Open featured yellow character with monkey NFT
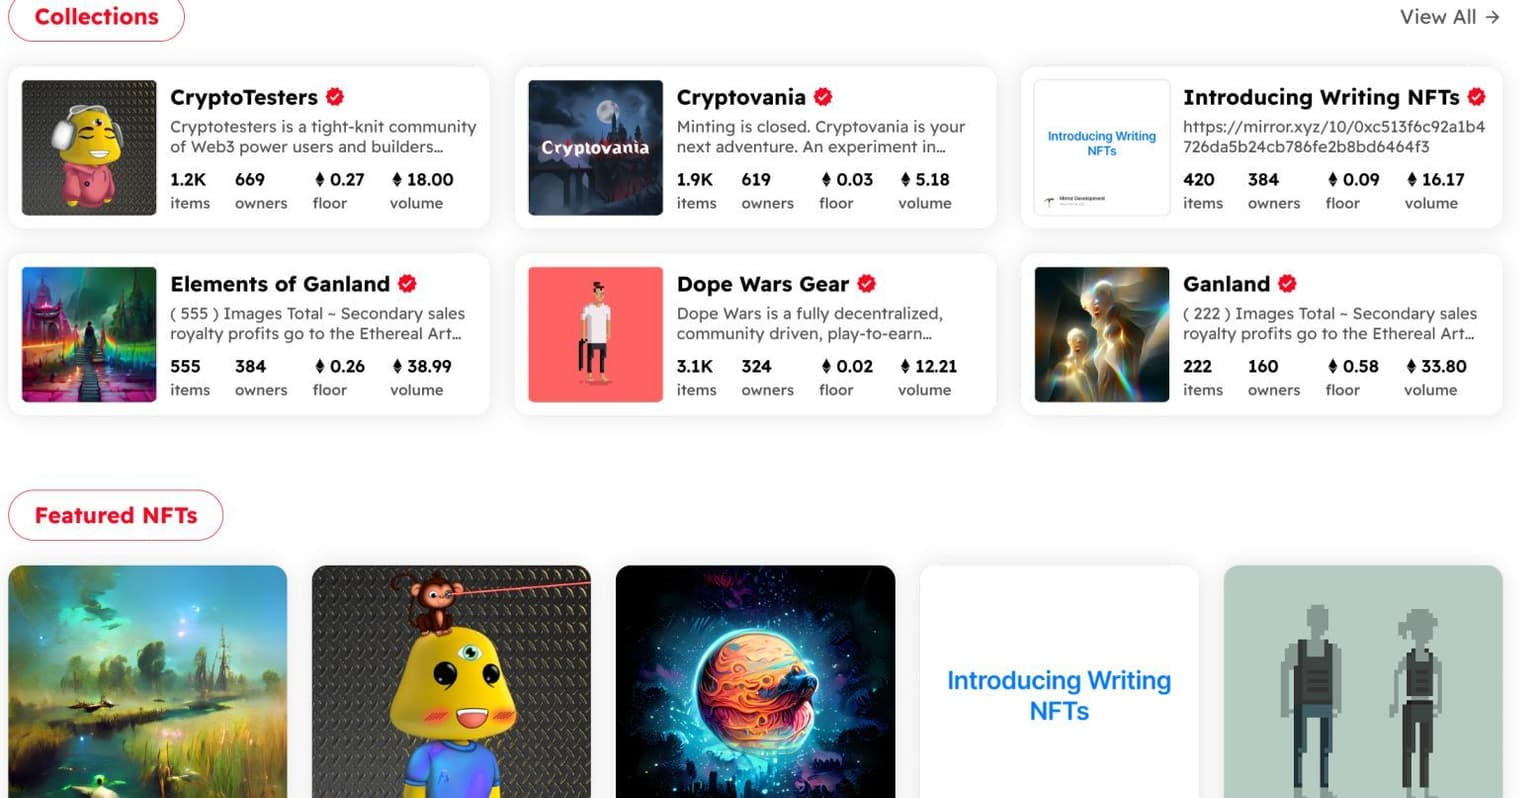This screenshot has width=1536, height=798. tap(452, 682)
